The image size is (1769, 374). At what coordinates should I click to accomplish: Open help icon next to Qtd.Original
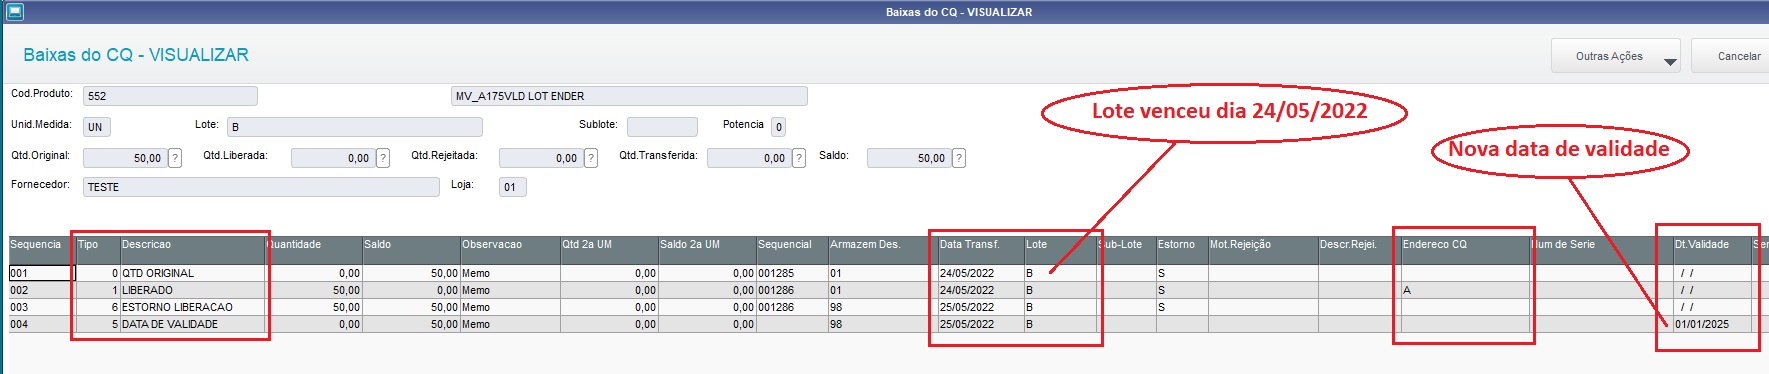point(175,158)
